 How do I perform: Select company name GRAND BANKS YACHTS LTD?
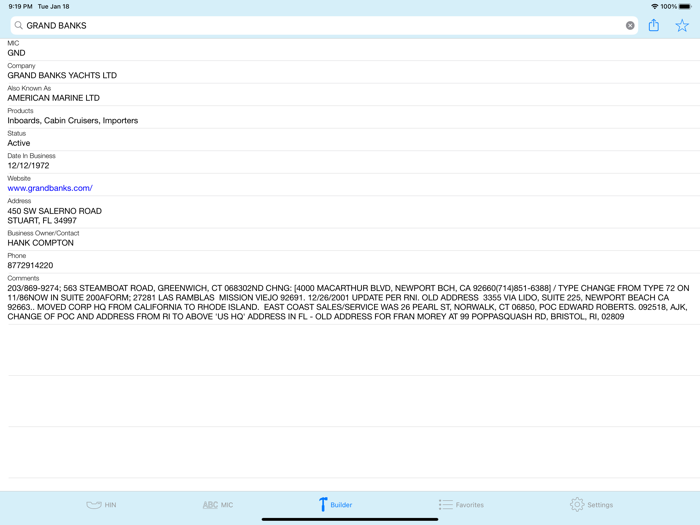pos(62,75)
